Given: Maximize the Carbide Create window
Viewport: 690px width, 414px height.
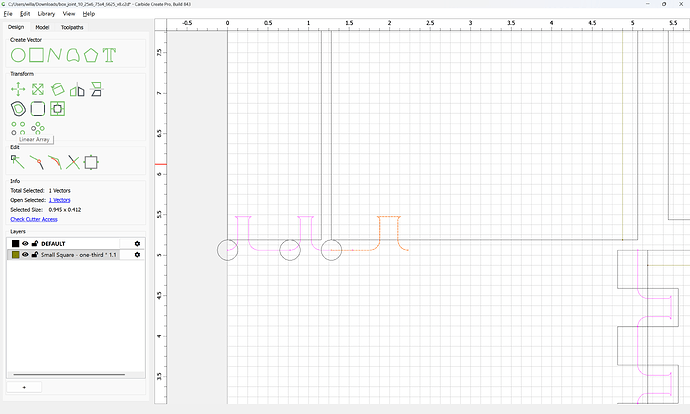Looking at the screenshot, I should point(664,4).
